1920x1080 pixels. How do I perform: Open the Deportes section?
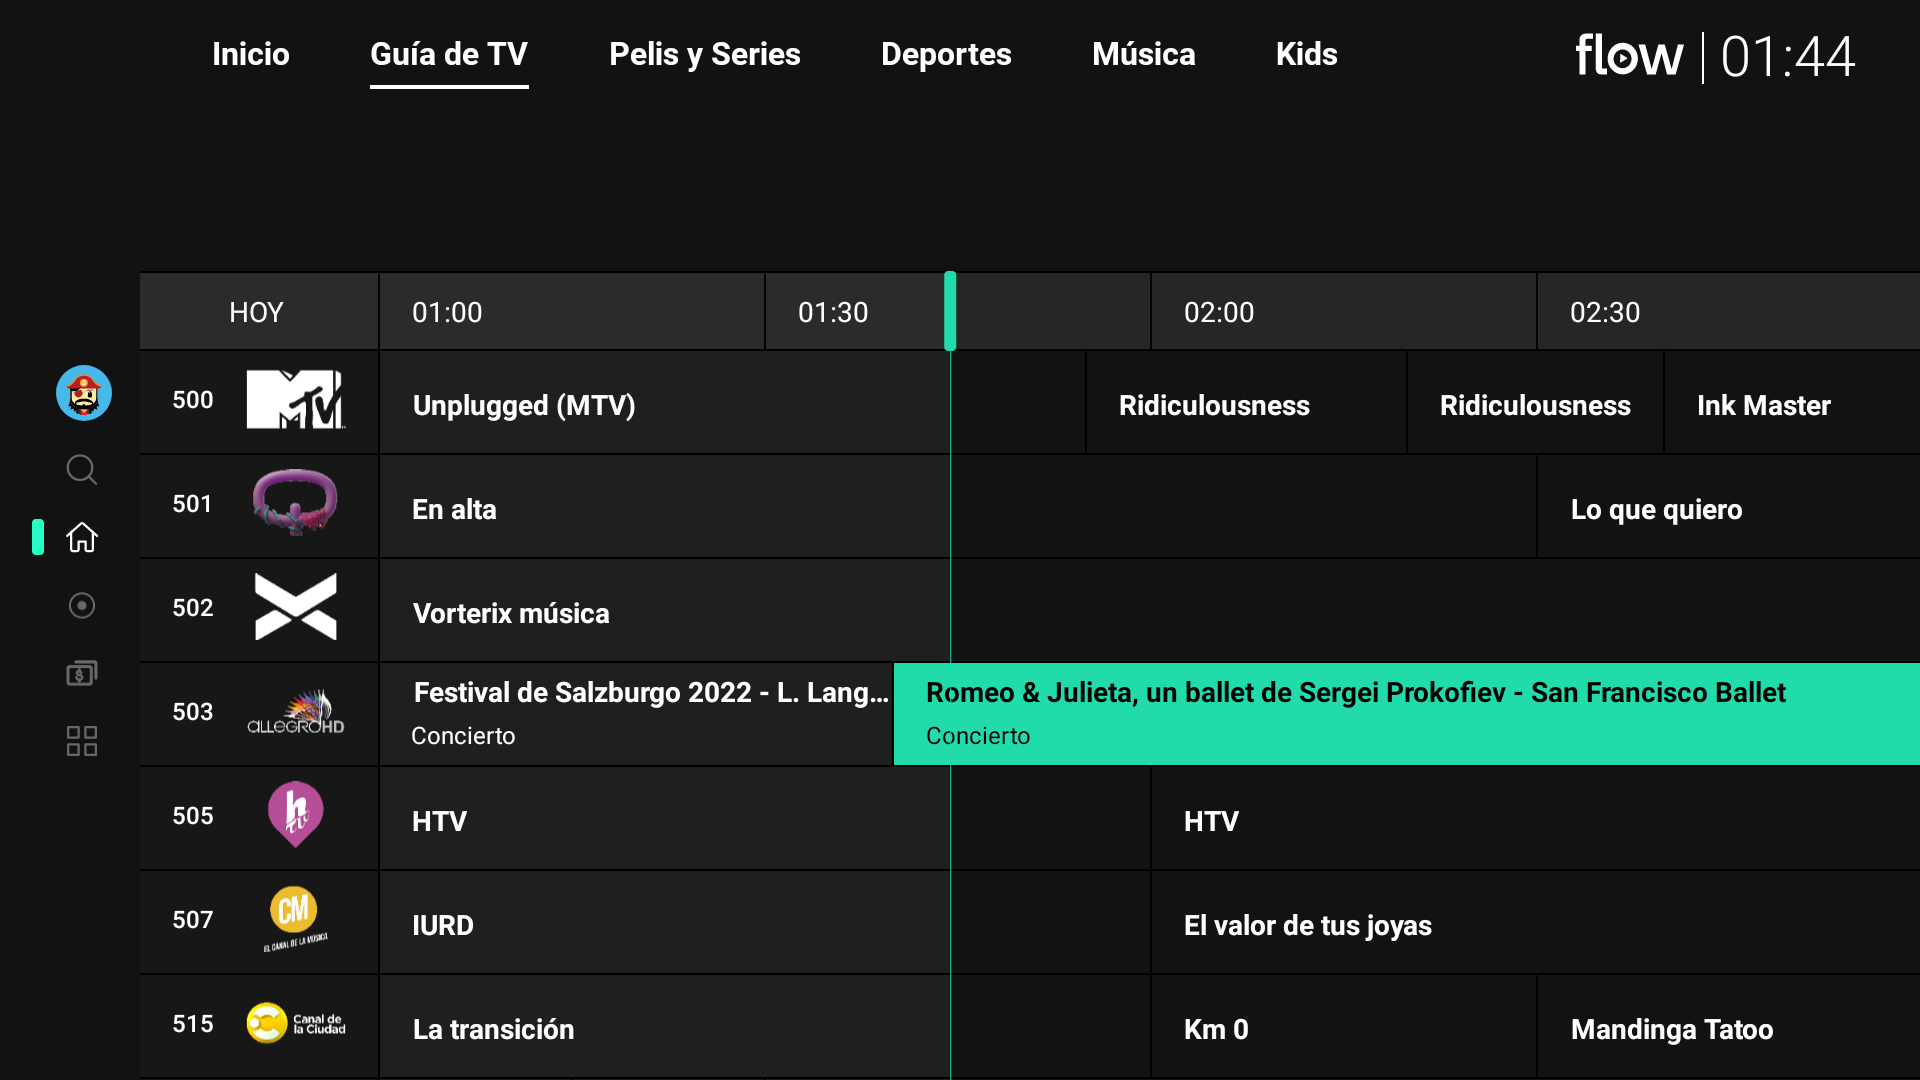946,54
